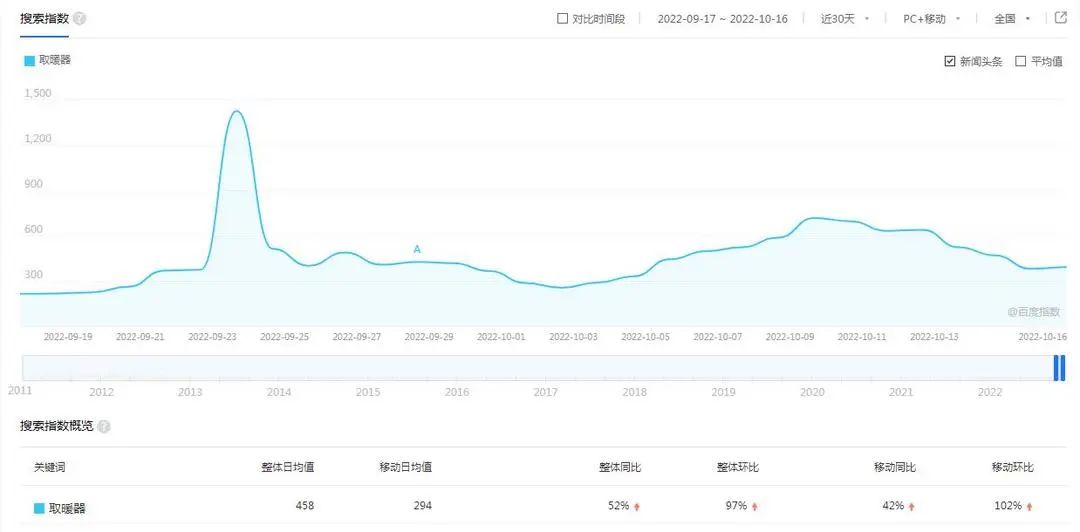Click the 整体日均值 column header

pyautogui.click(x=288, y=467)
